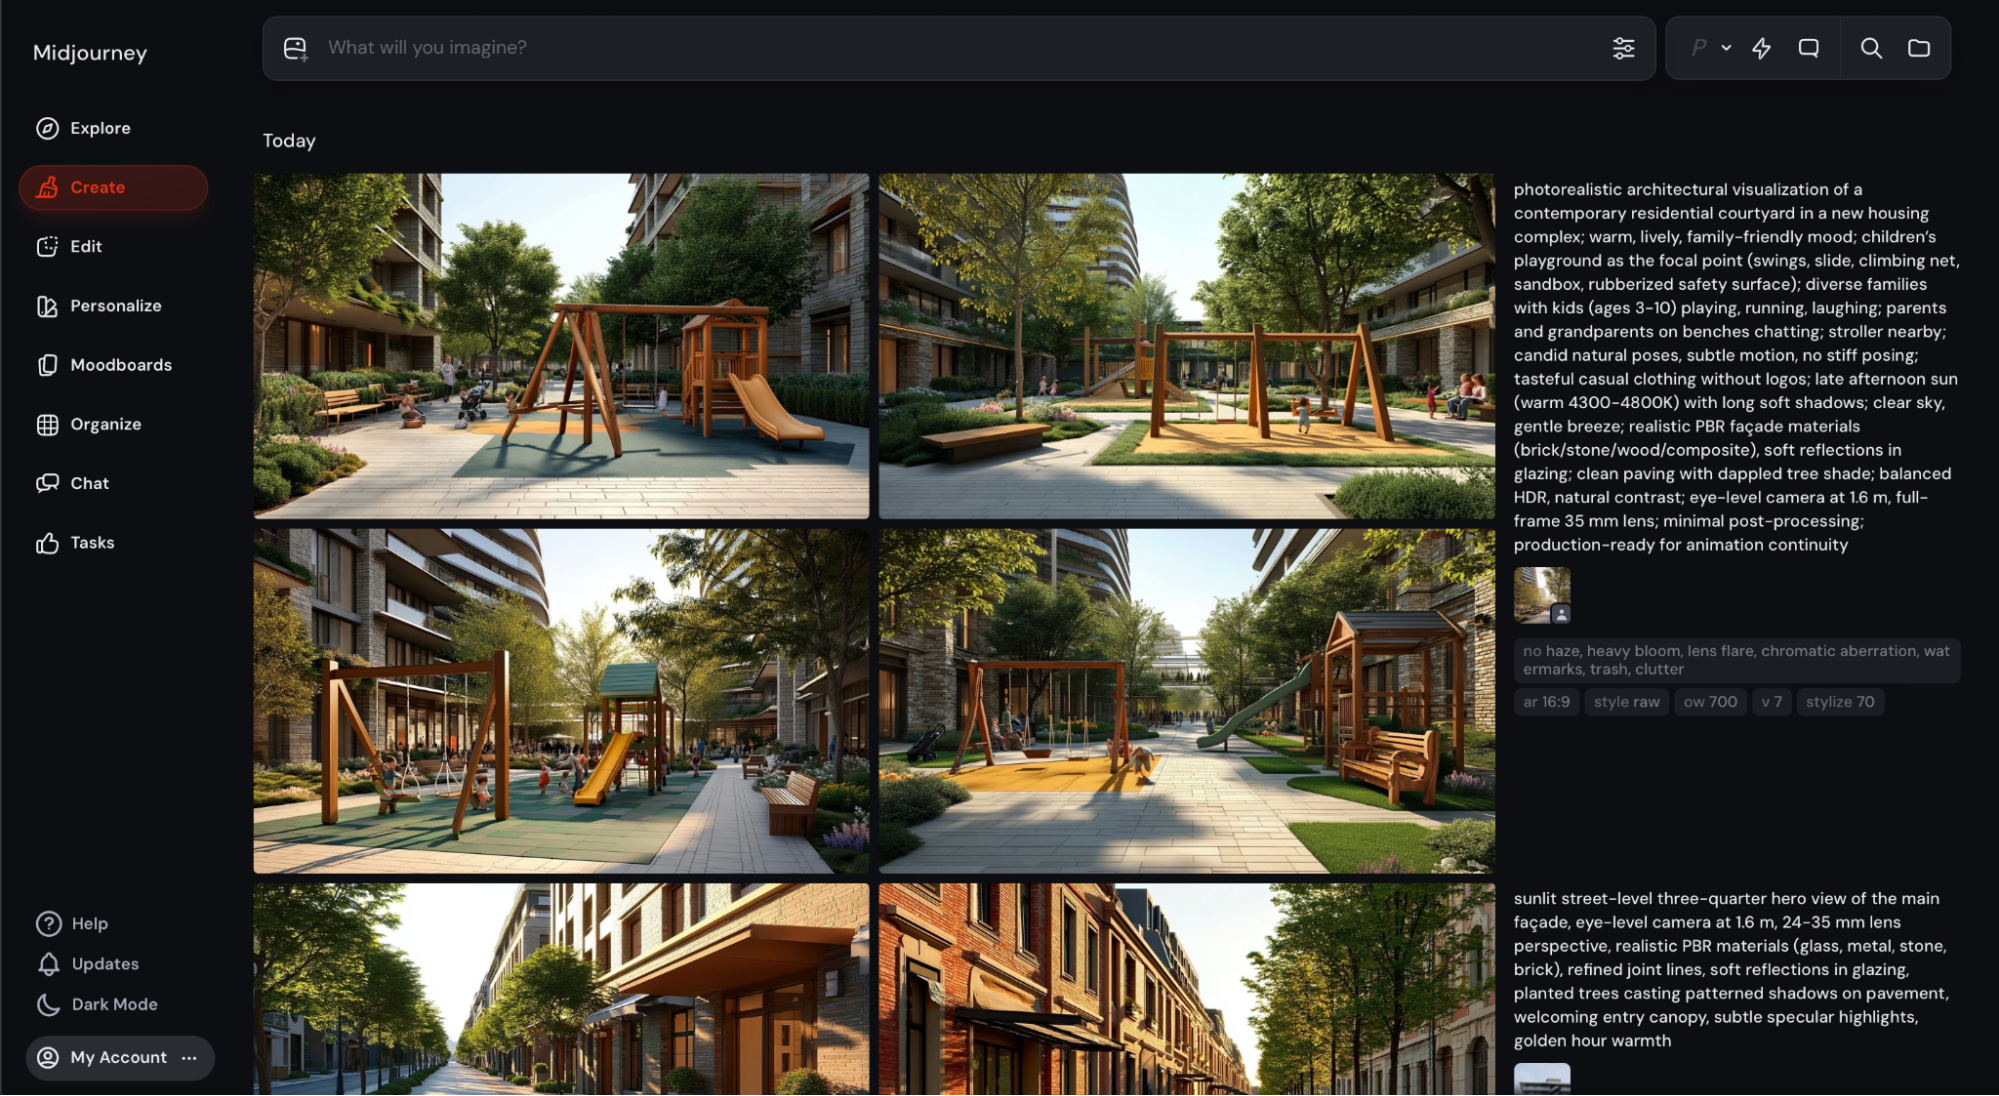Open the Organize page
This screenshot has width=1999, height=1096.
pos(105,424)
